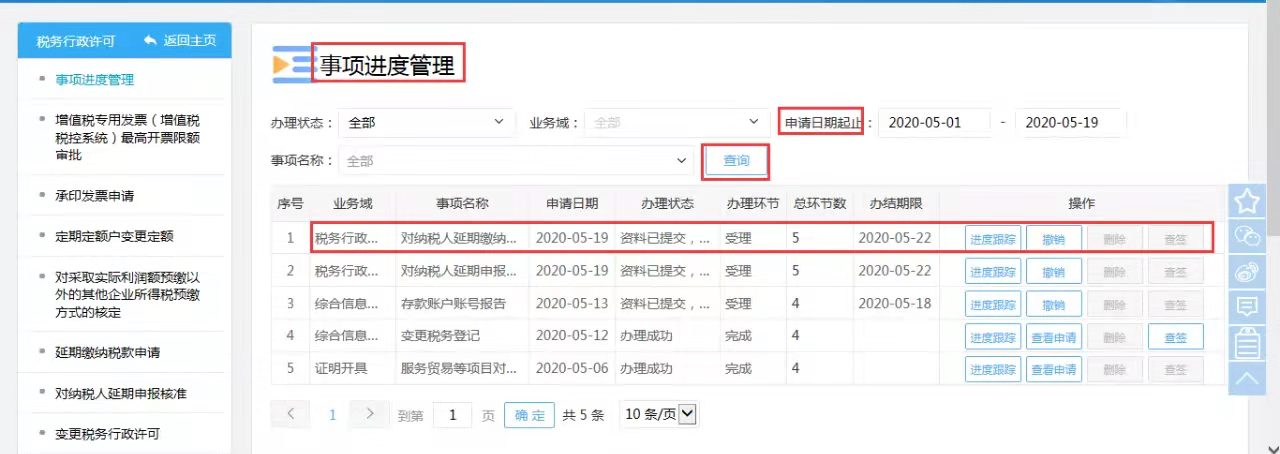Image resolution: width=1280 pixels, height=454 pixels.
Task: Click 进度跟踪 for row 1
Action: click(993, 239)
